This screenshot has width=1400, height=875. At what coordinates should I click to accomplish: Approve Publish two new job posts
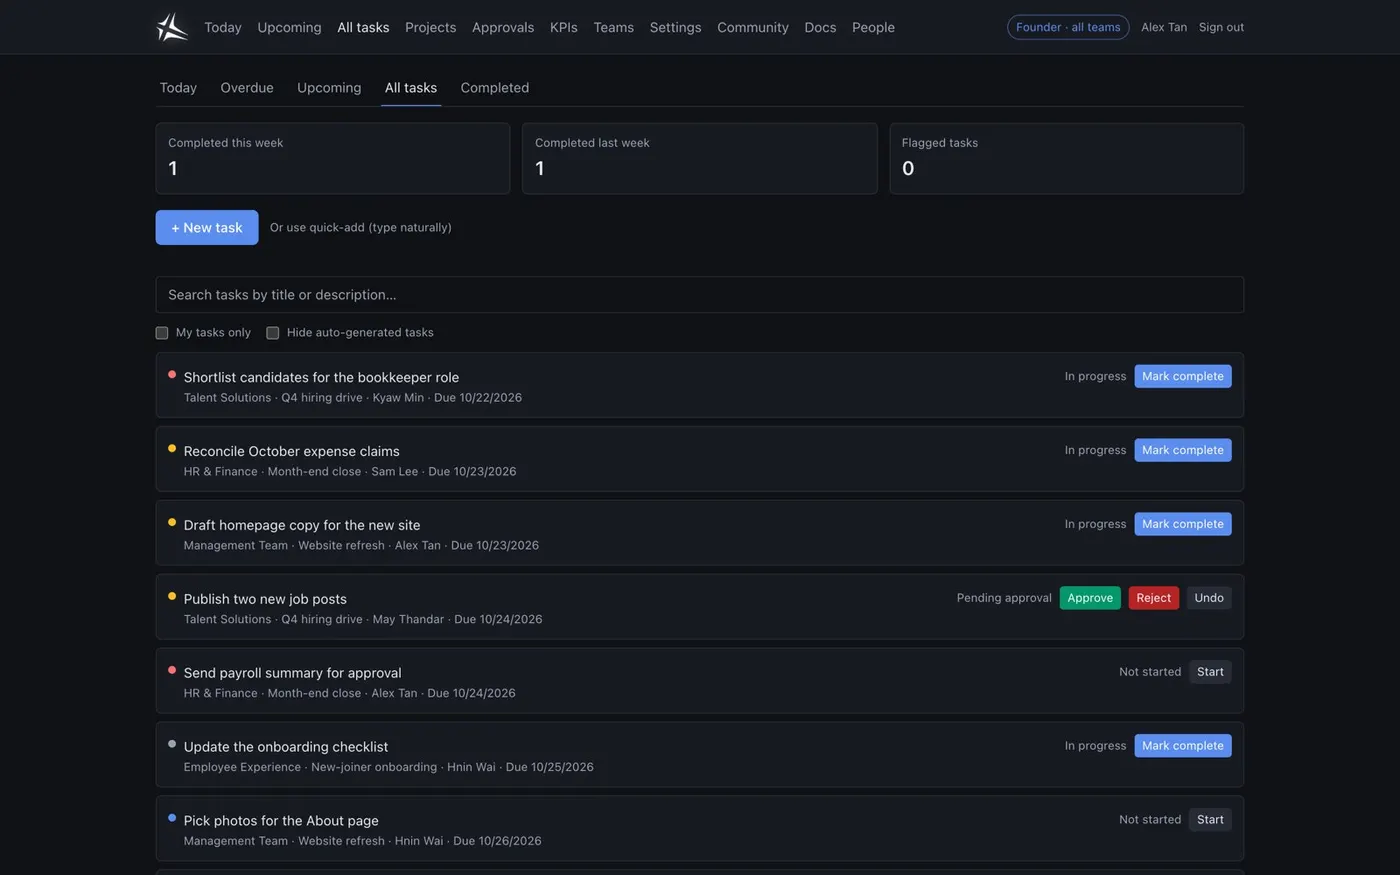point(1090,598)
